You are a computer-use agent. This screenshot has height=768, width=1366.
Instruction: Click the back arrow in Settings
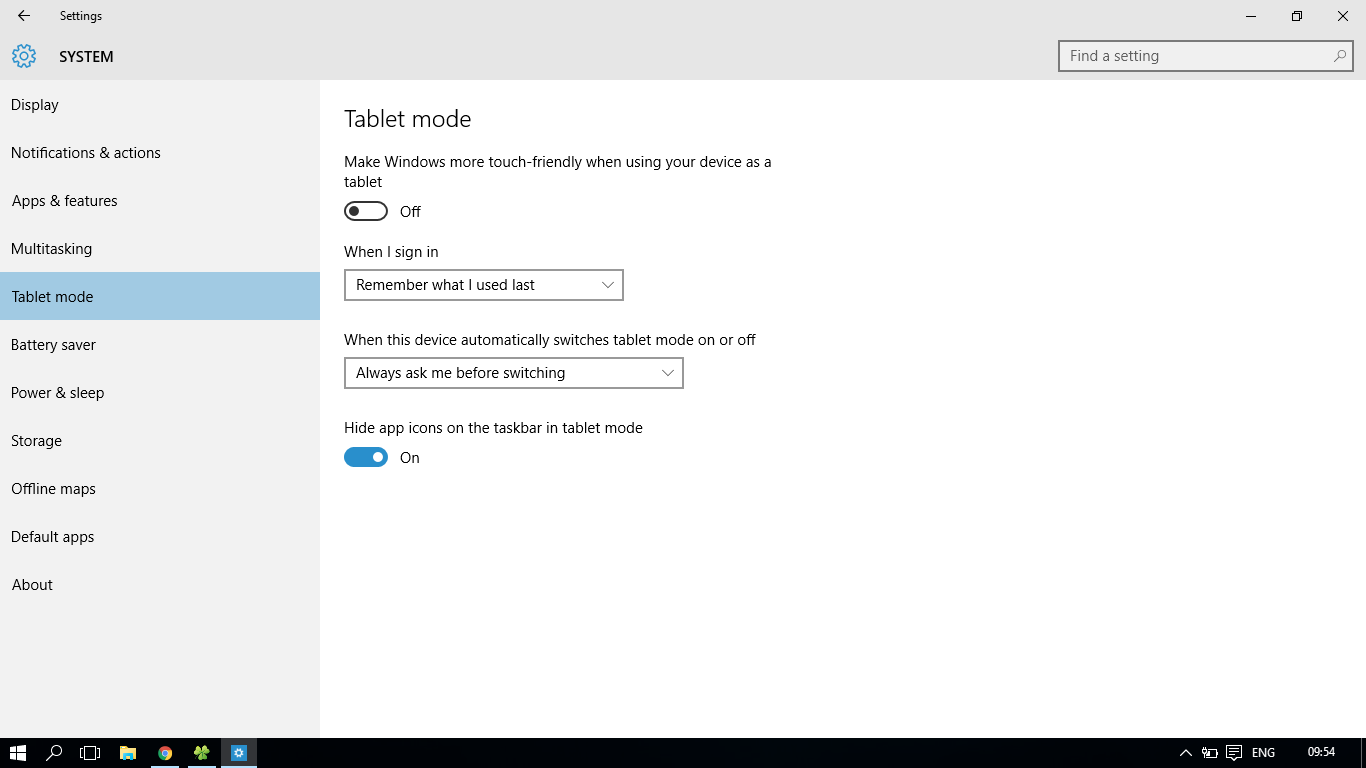(24, 16)
